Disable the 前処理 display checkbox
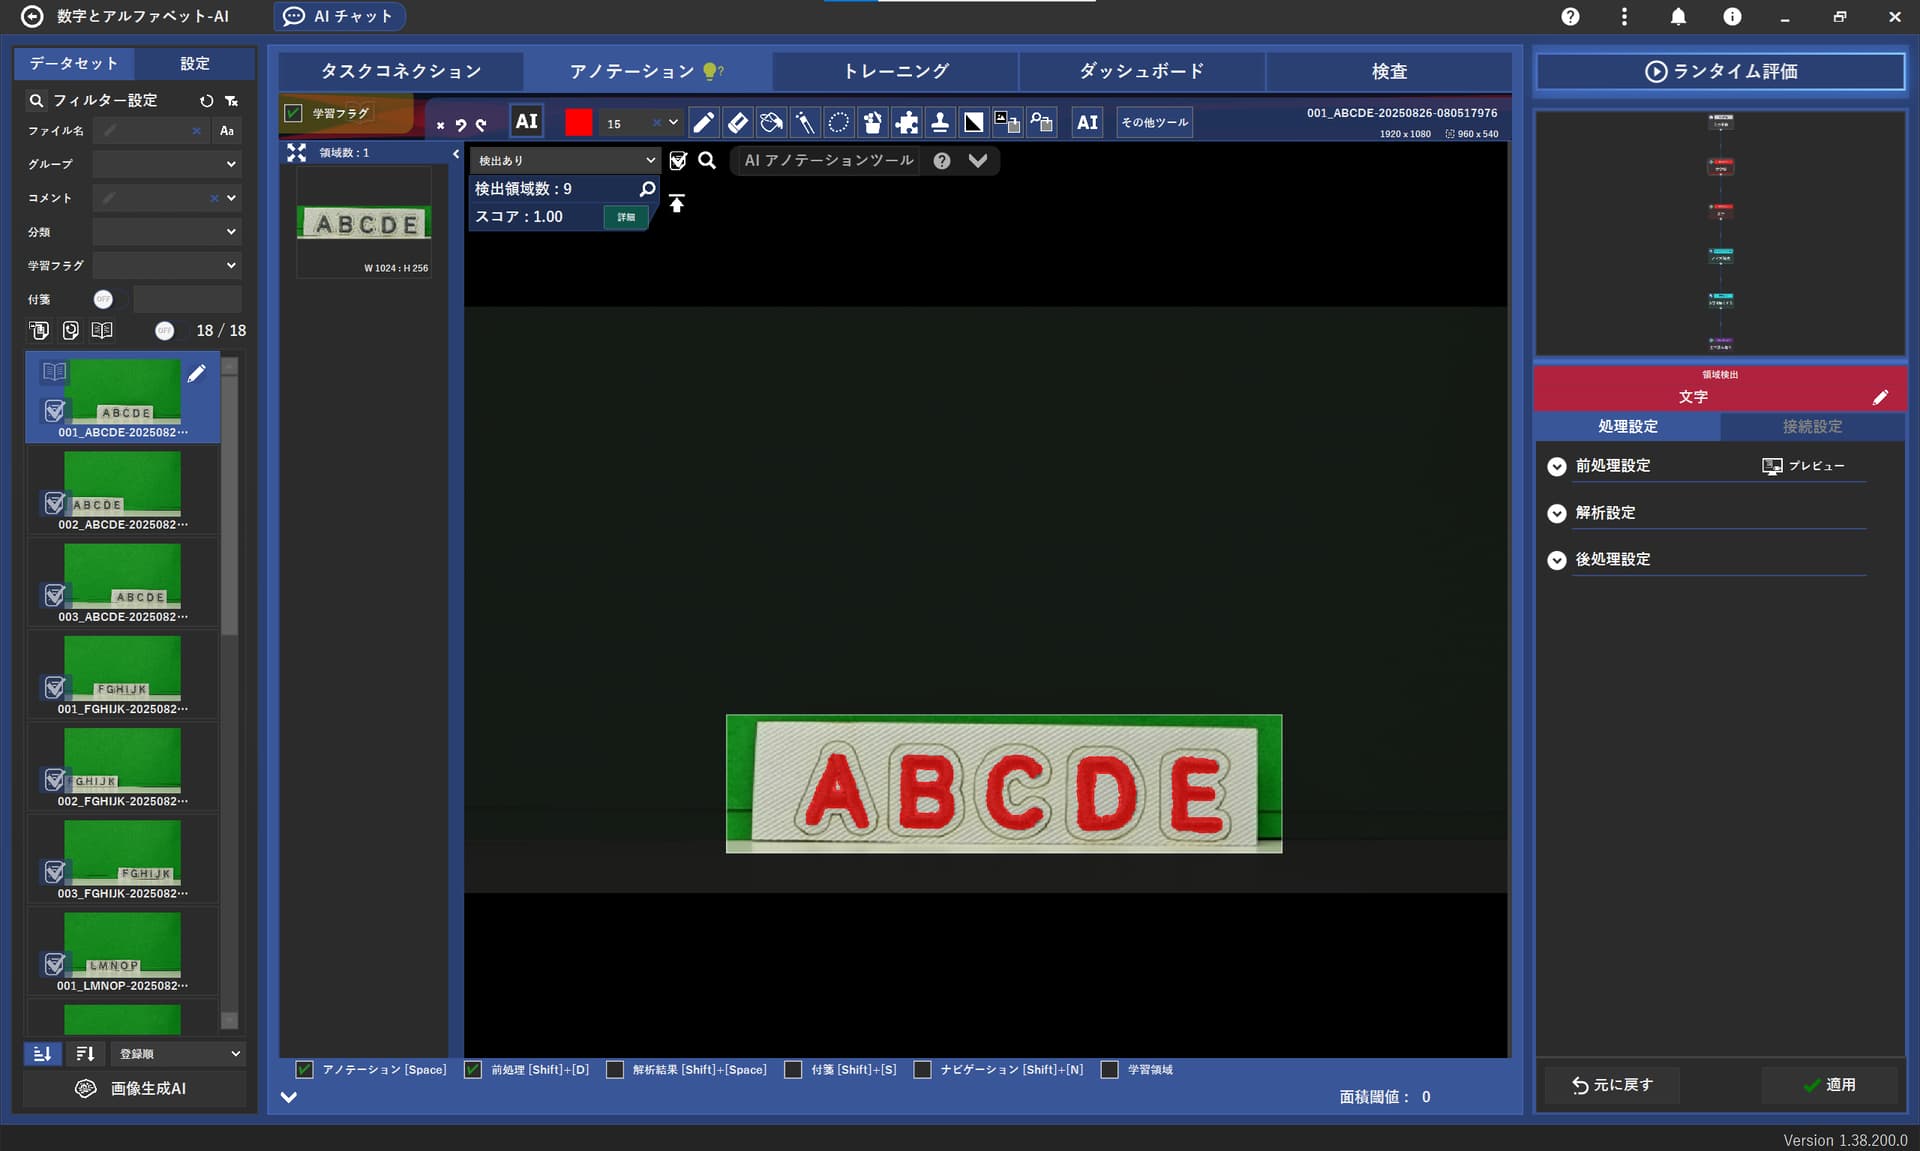This screenshot has height=1151, width=1920. 473,1069
